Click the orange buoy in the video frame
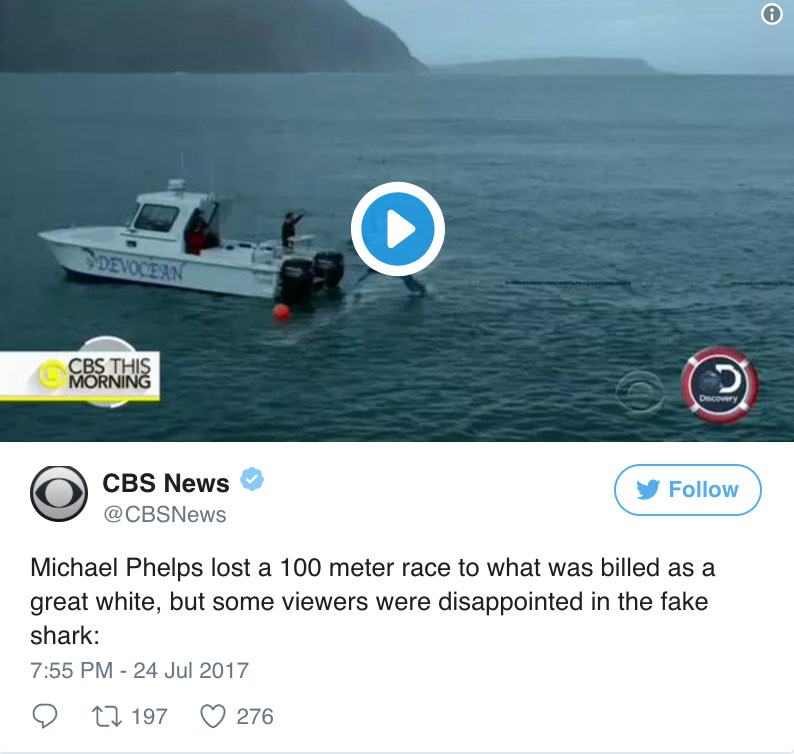 click(x=282, y=311)
